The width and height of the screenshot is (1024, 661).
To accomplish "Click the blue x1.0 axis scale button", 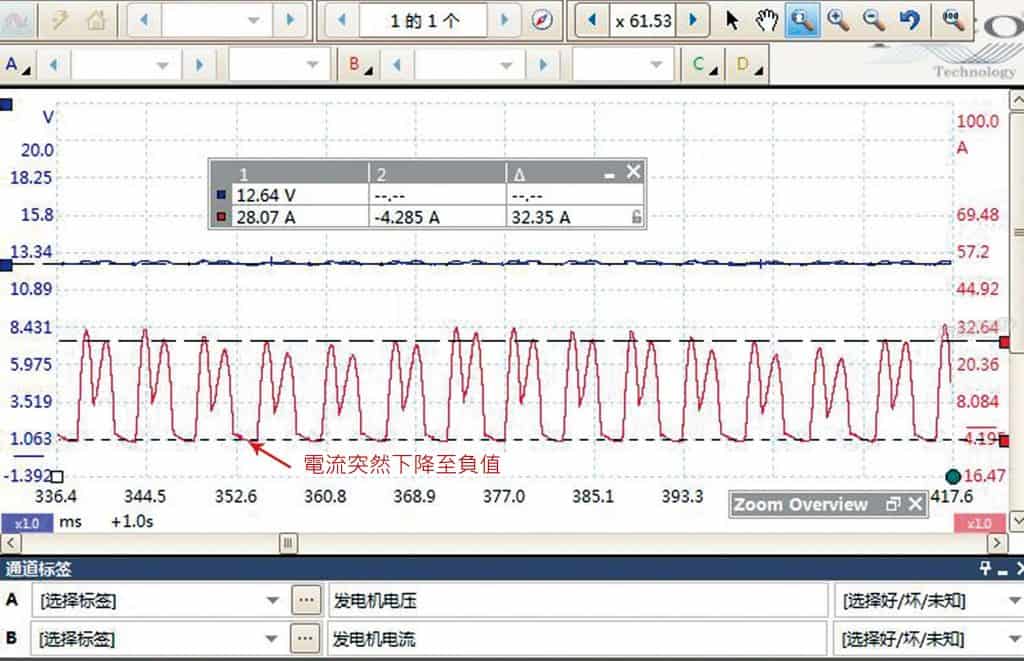I will [x=27, y=523].
